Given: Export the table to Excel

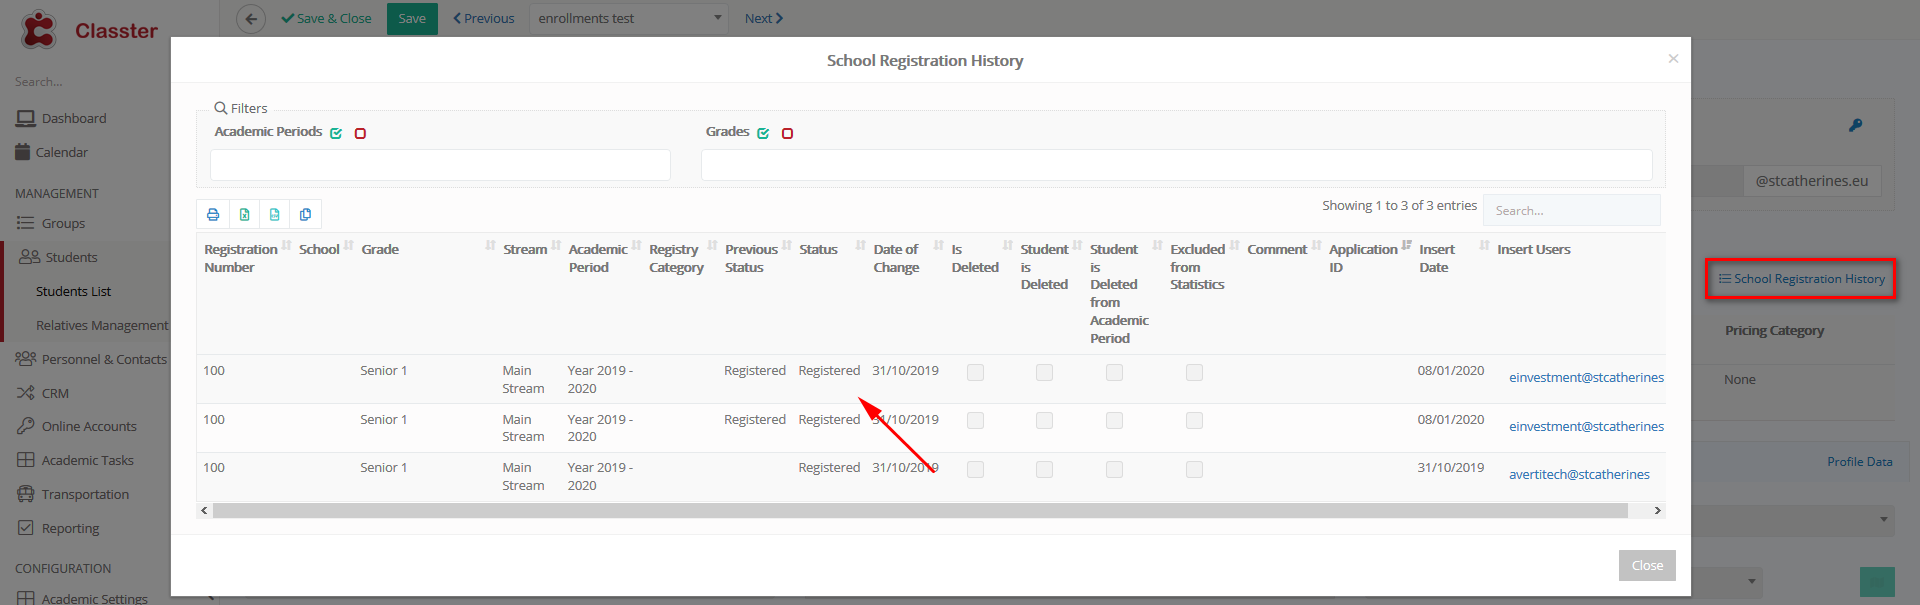Looking at the screenshot, I should [244, 214].
